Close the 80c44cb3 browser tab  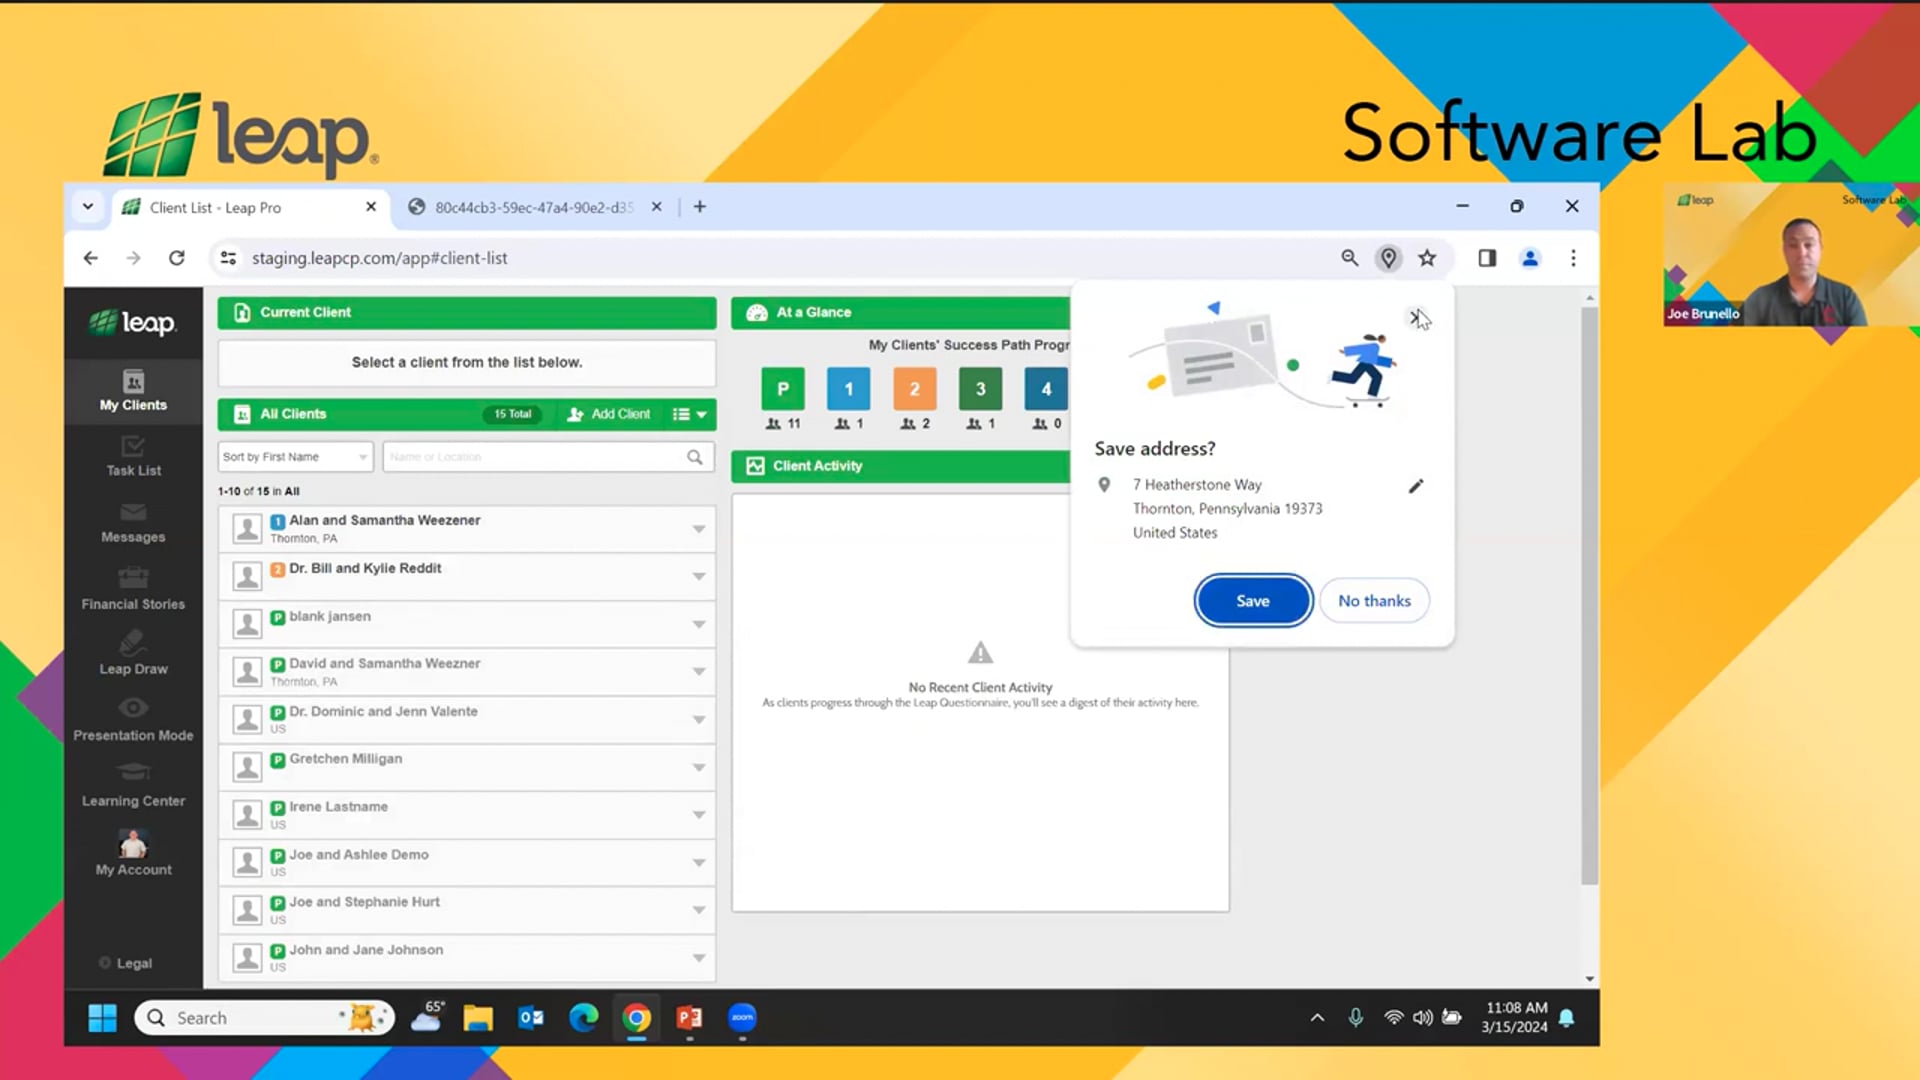tap(657, 207)
